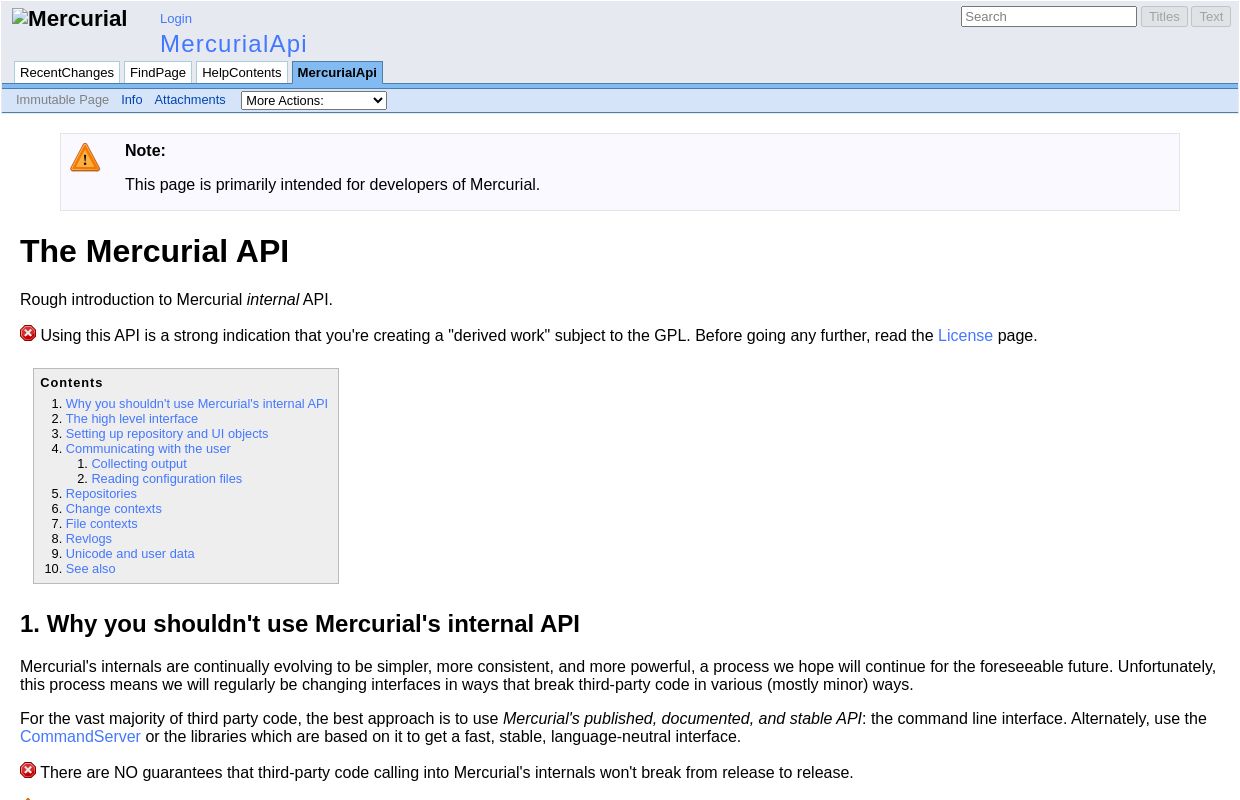Click the Contents heading in table of contents
Screen dimensions: 1240x800
point(72,383)
